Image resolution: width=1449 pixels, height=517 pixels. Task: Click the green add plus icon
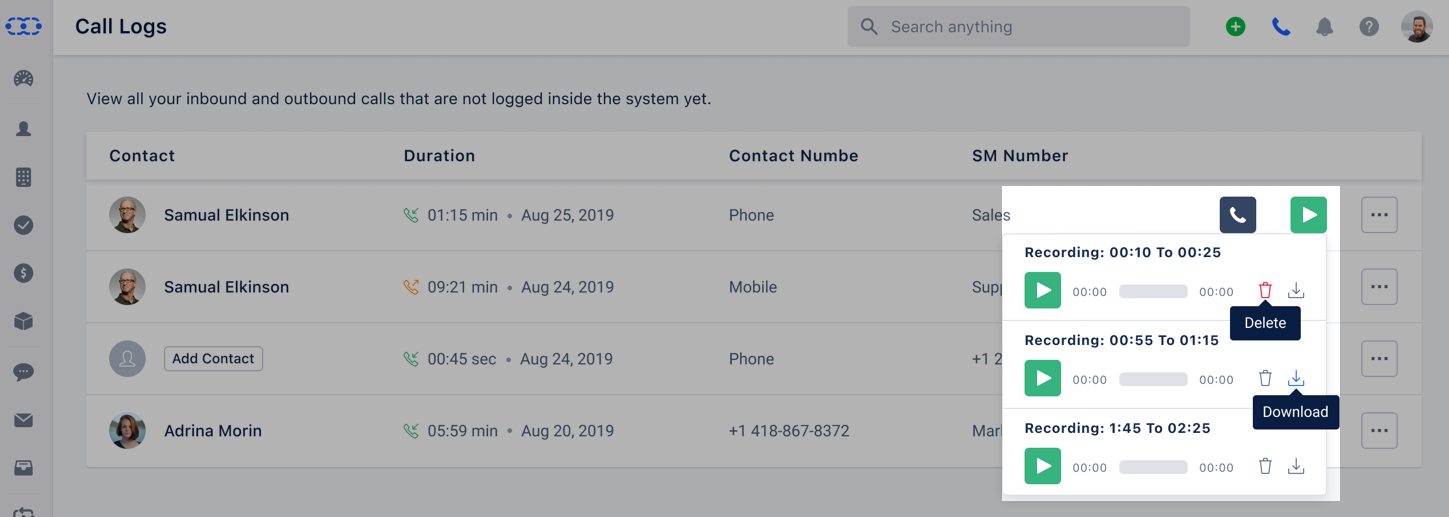click(1235, 27)
